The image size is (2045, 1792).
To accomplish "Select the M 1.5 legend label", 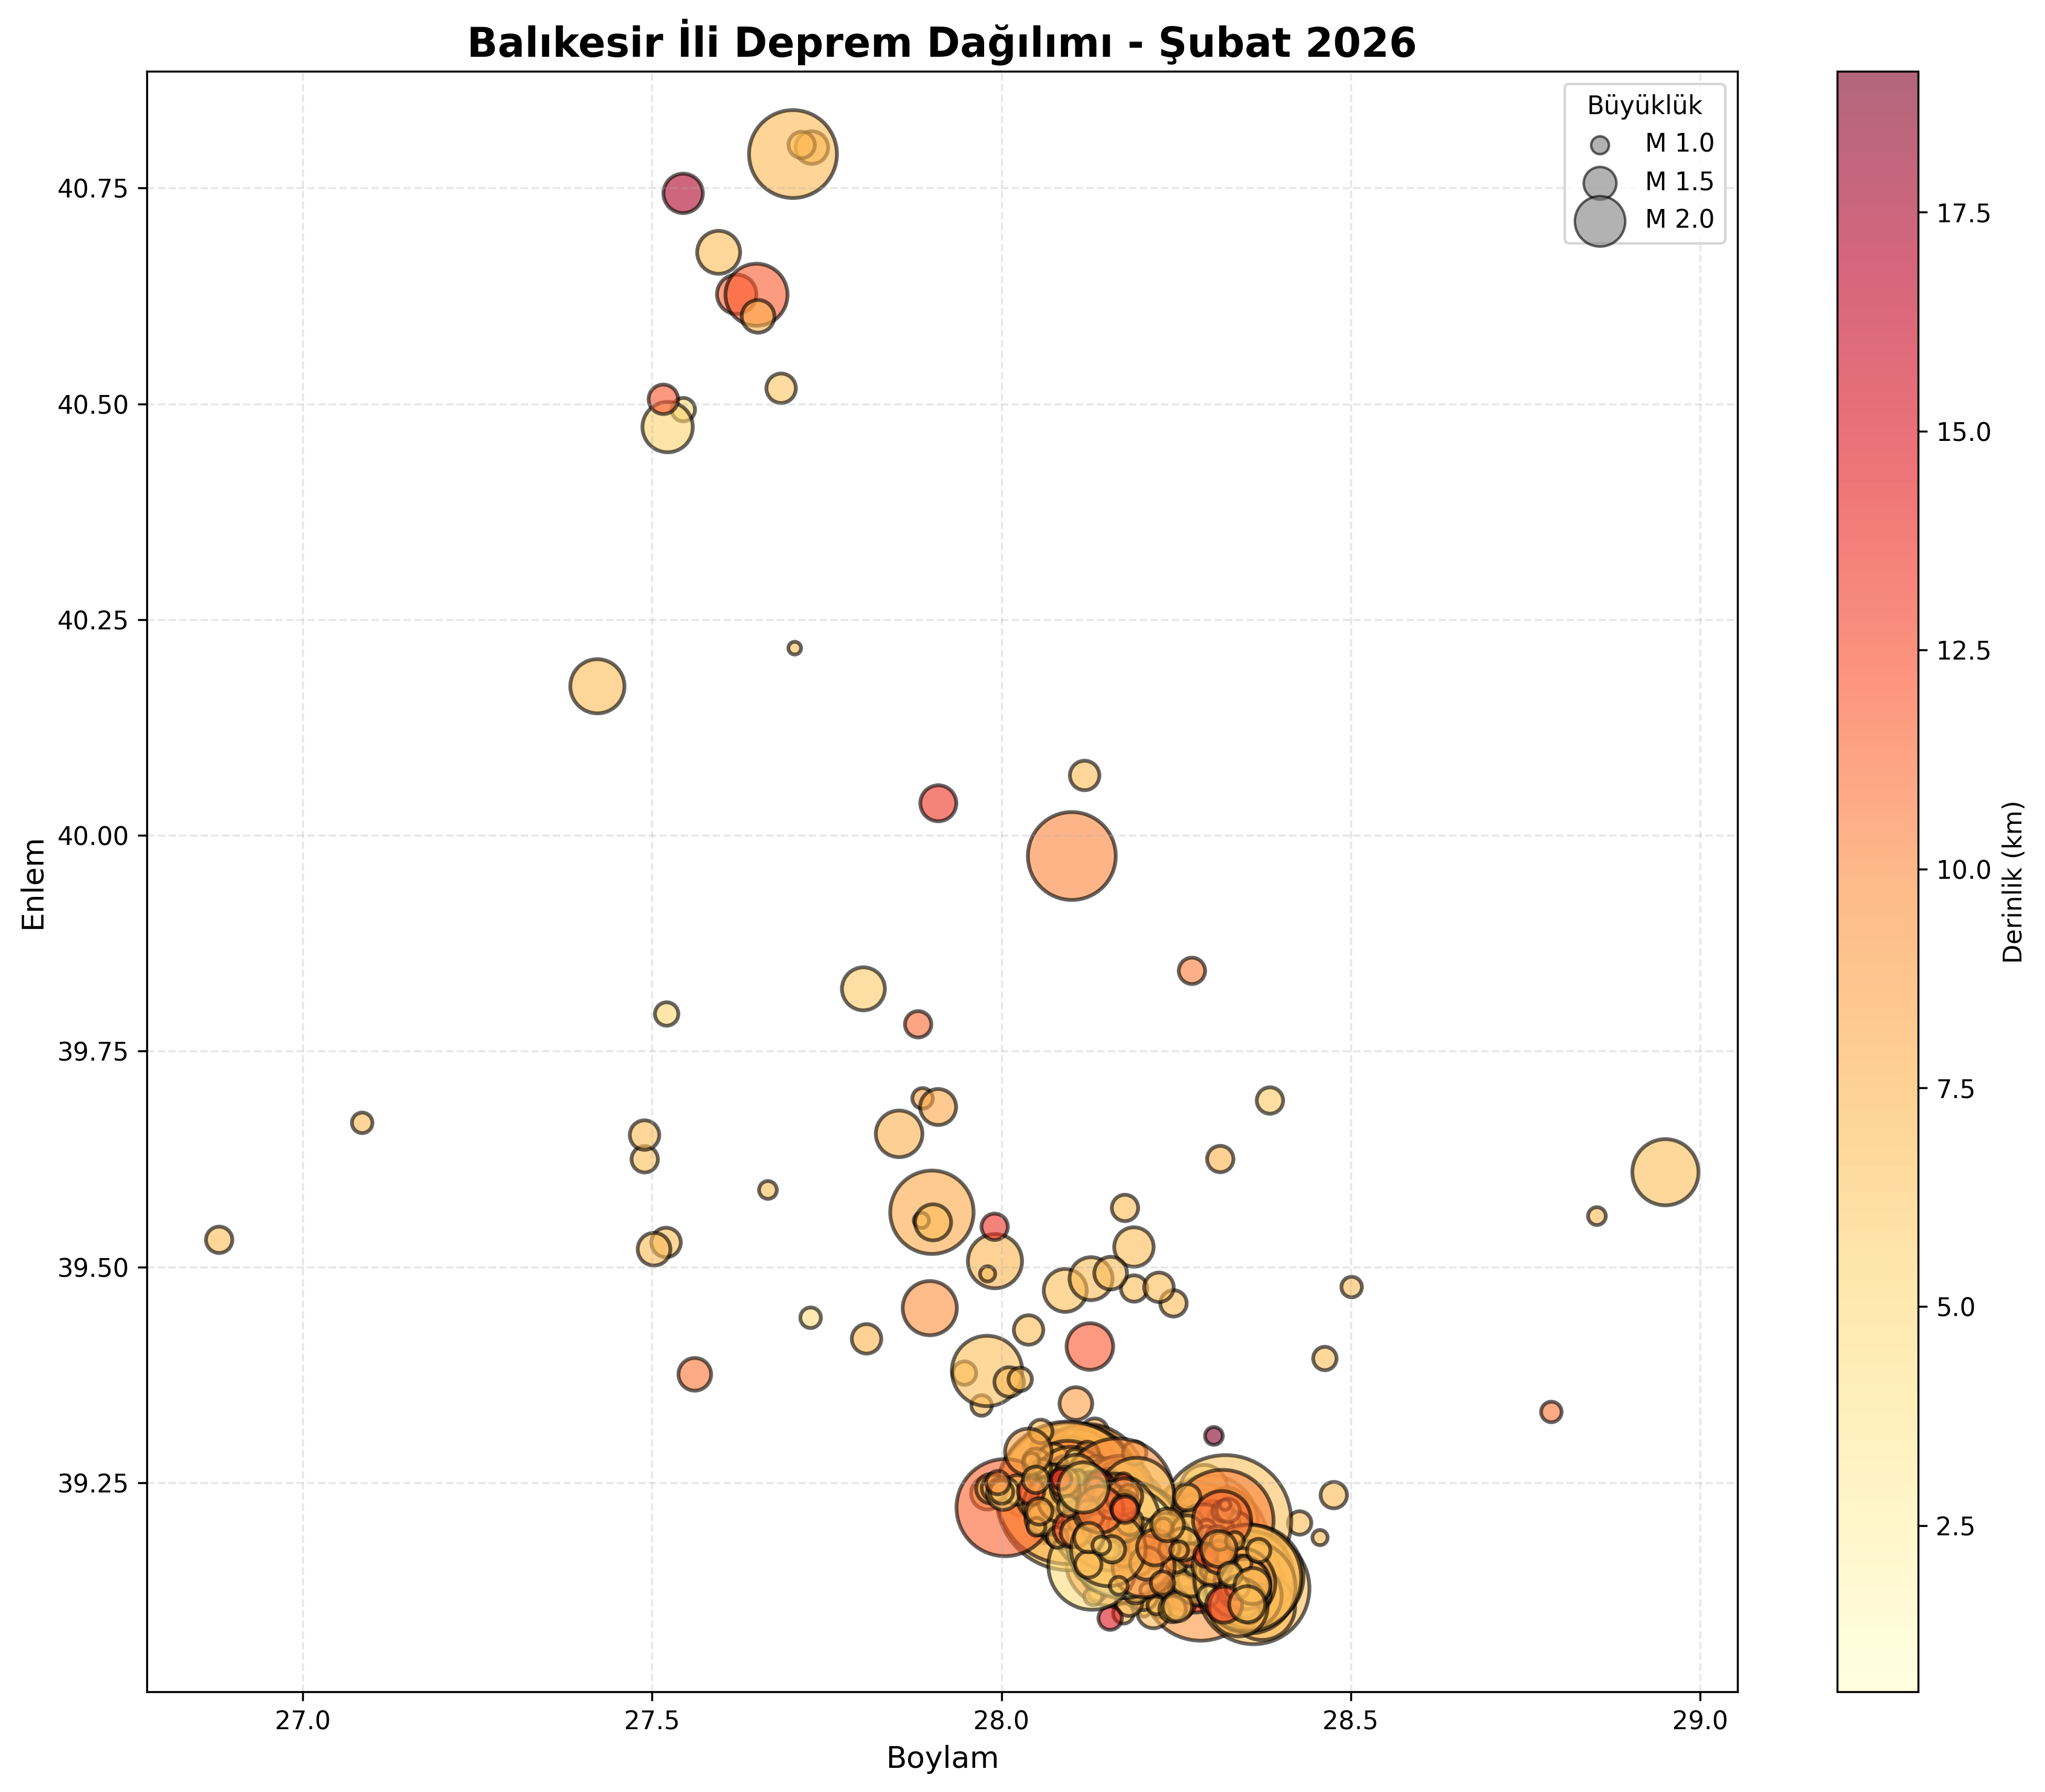I will click(1680, 181).
